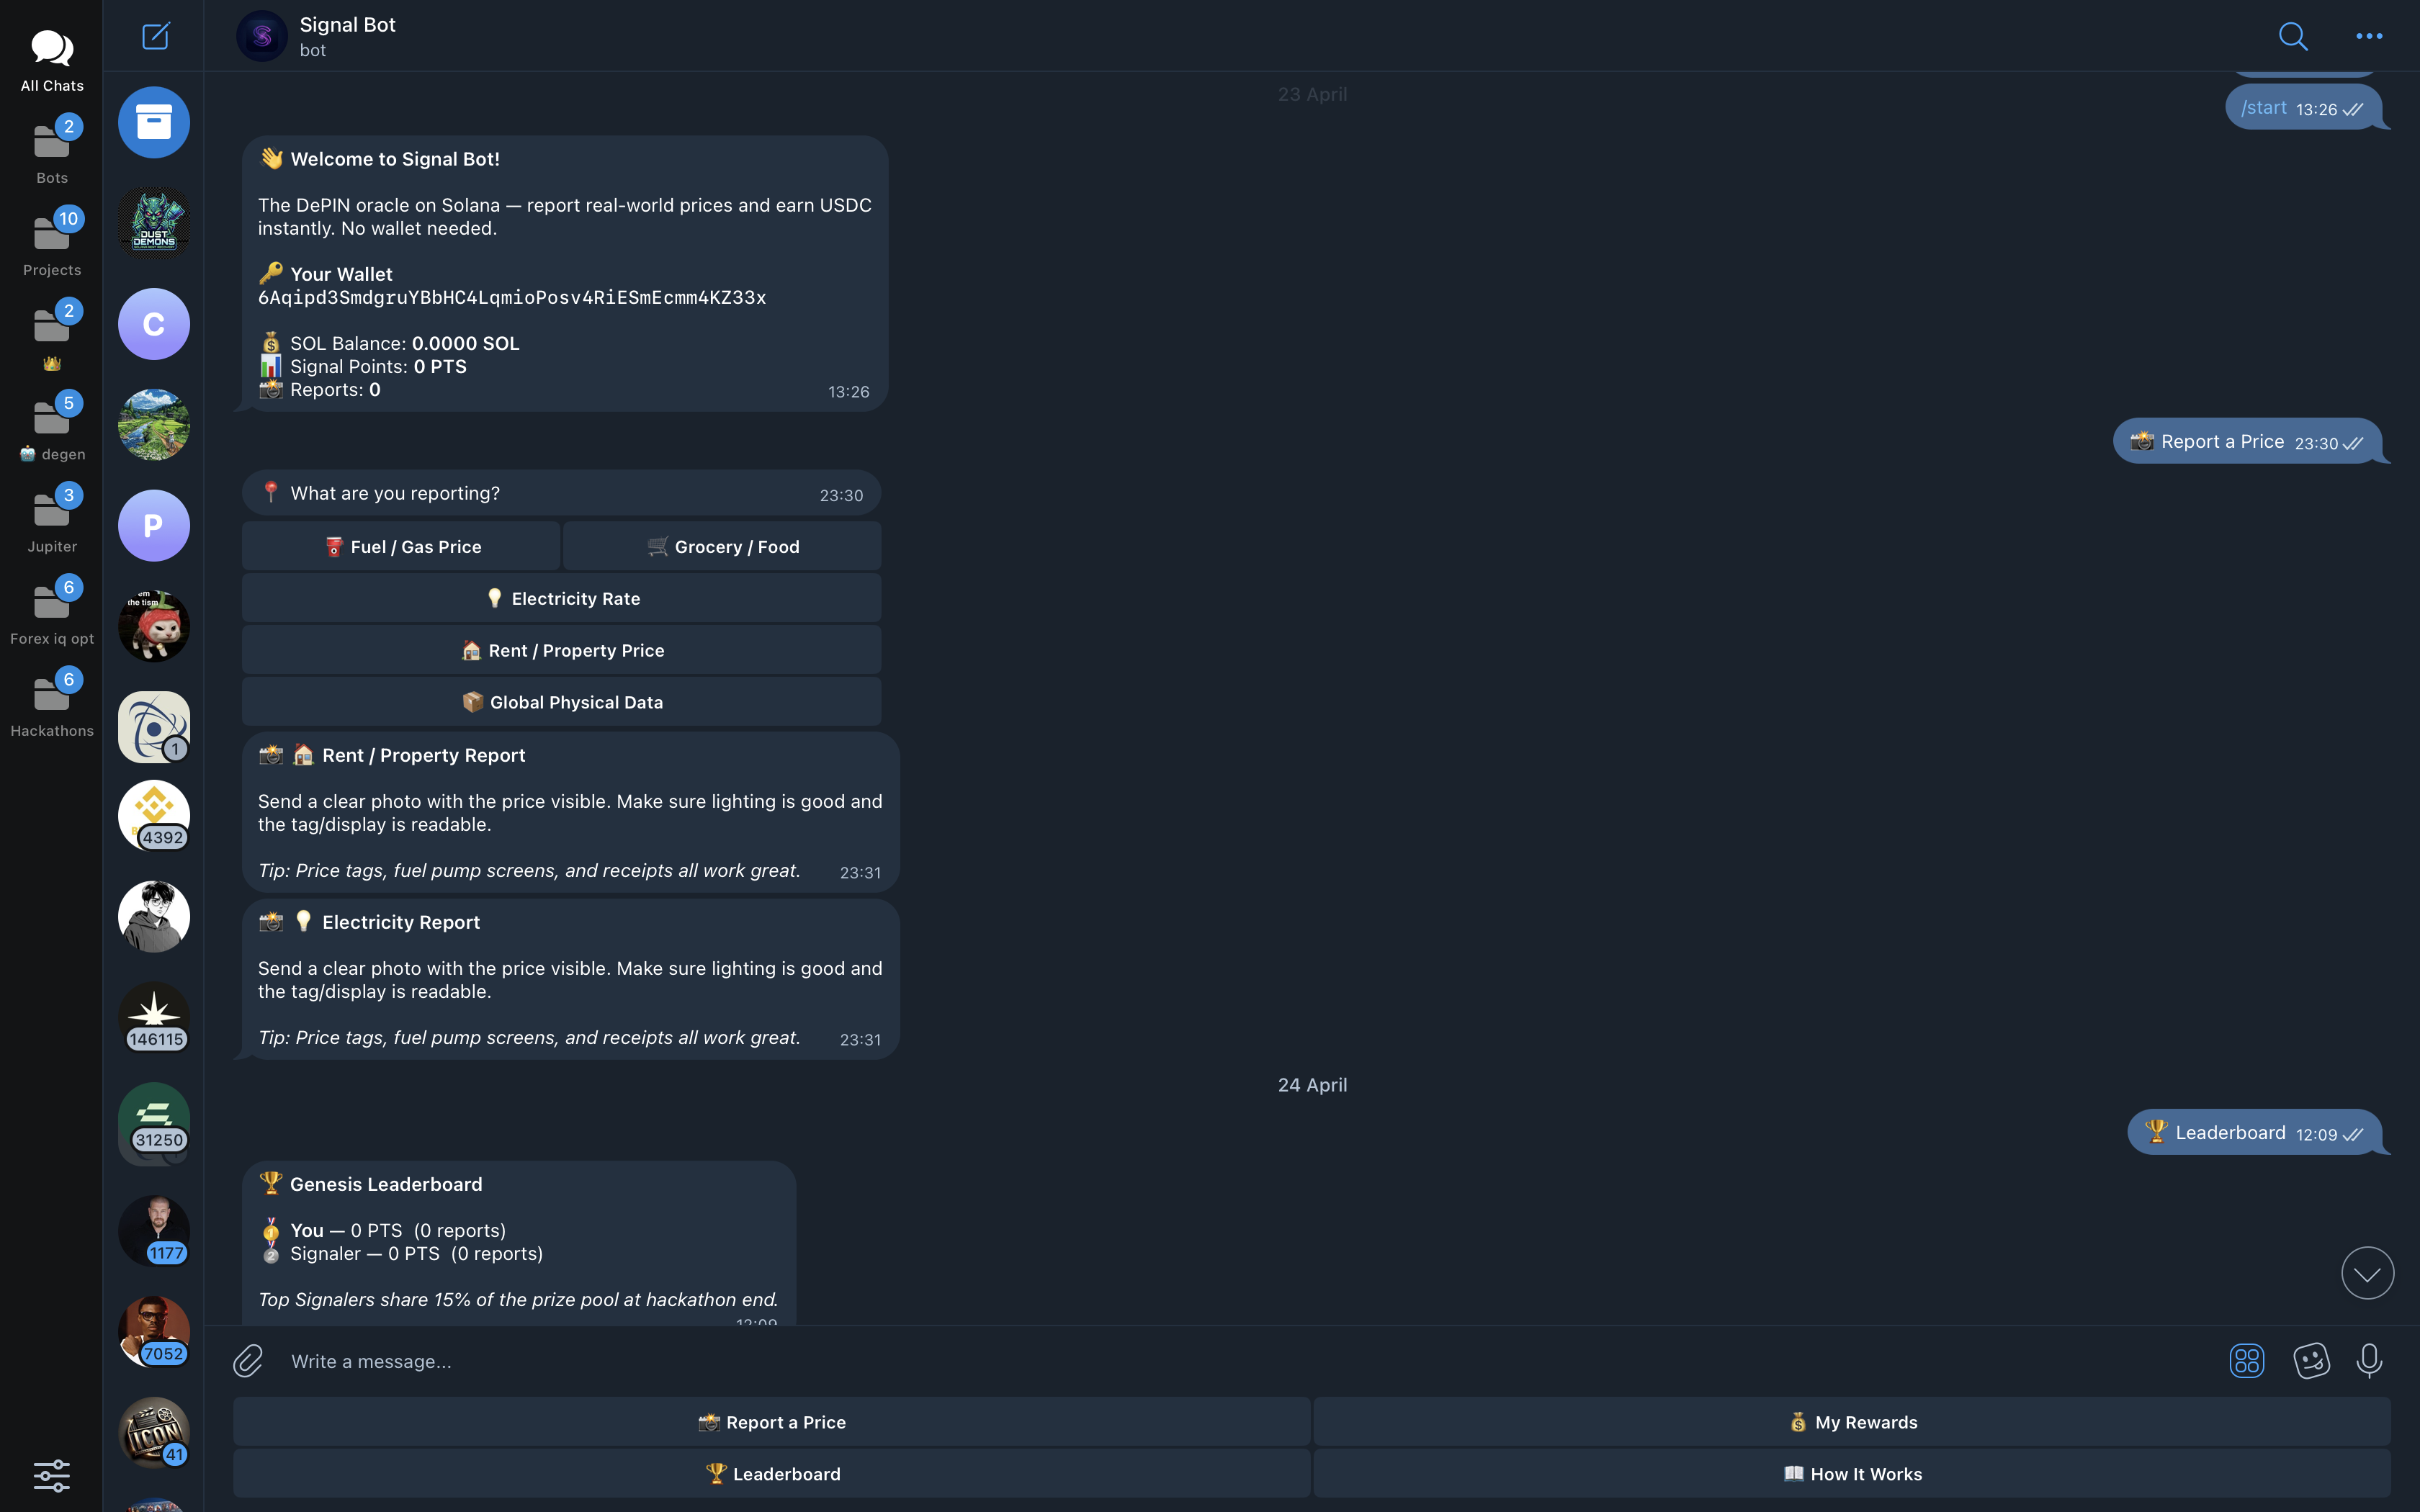
Task: Jump to latest with scroll-down chevron
Action: tap(2367, 1273)
